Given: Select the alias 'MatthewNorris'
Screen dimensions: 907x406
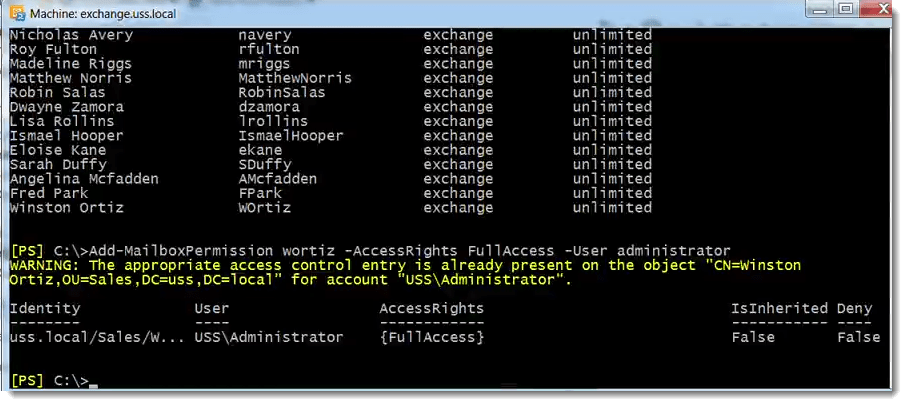Looking at the screenshot, I should click(x=295, y=78).
